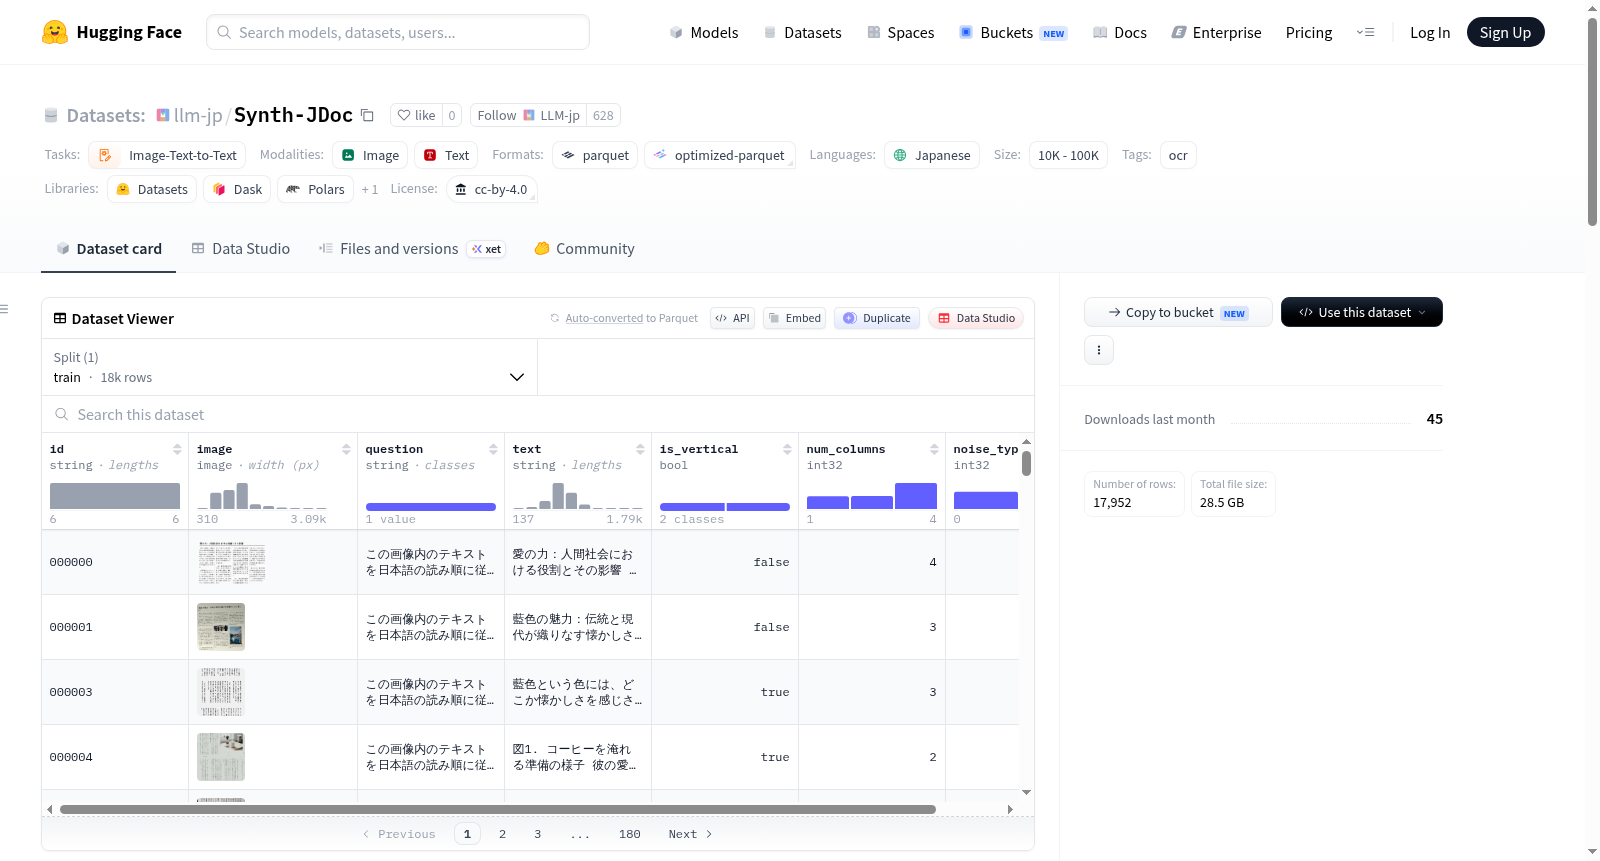Screen dimensions: 1600x861
Task: Click the dataset viewer vertical scrollbar
Action: [1026, 464]
